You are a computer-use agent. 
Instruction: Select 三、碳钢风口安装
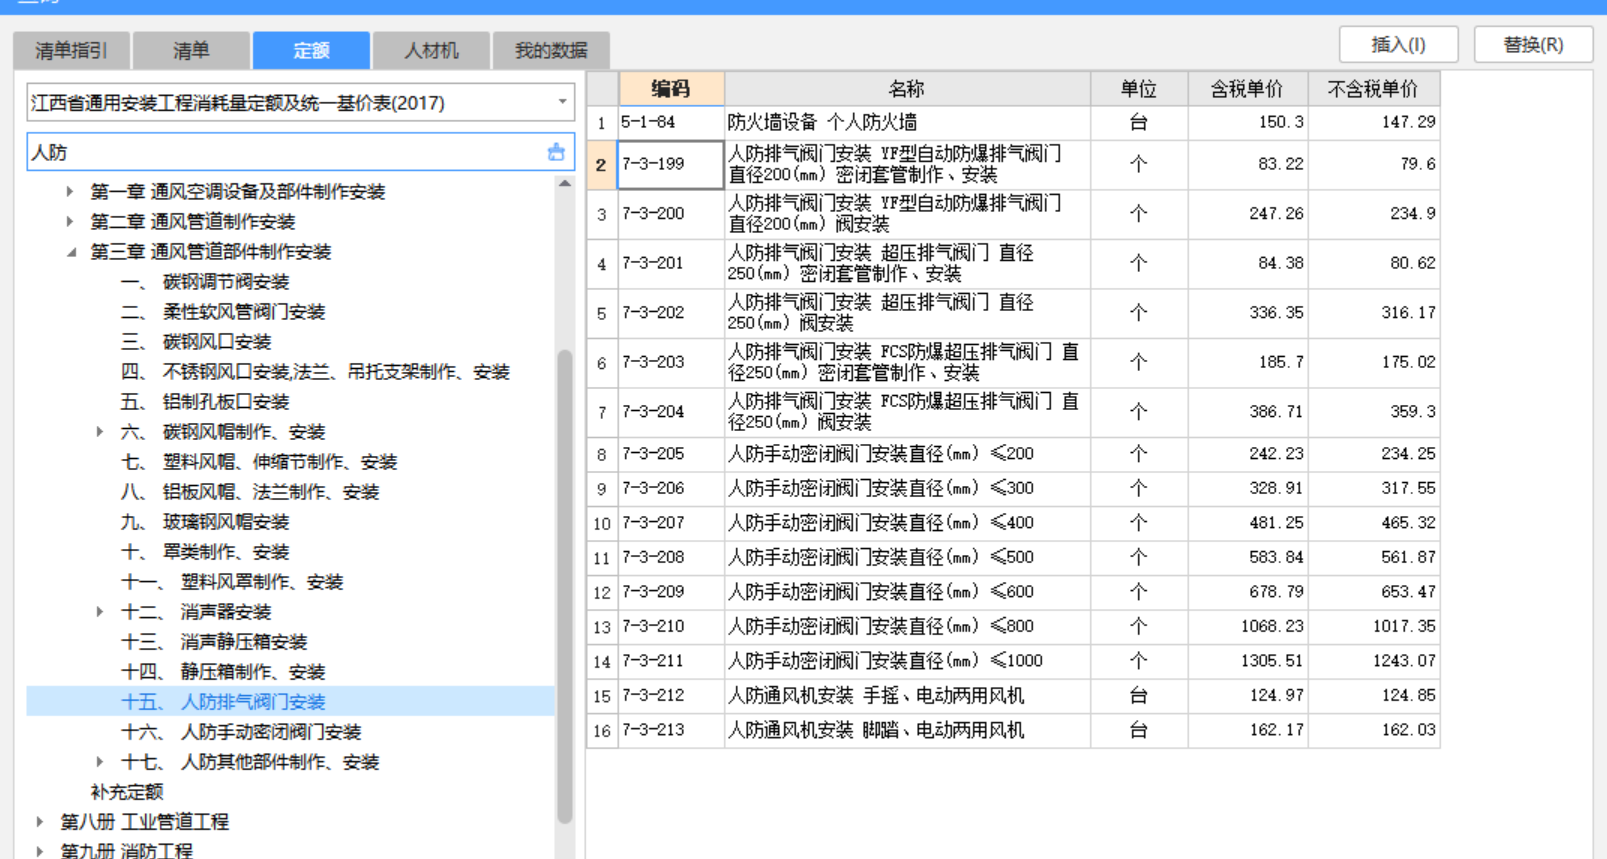196,342
